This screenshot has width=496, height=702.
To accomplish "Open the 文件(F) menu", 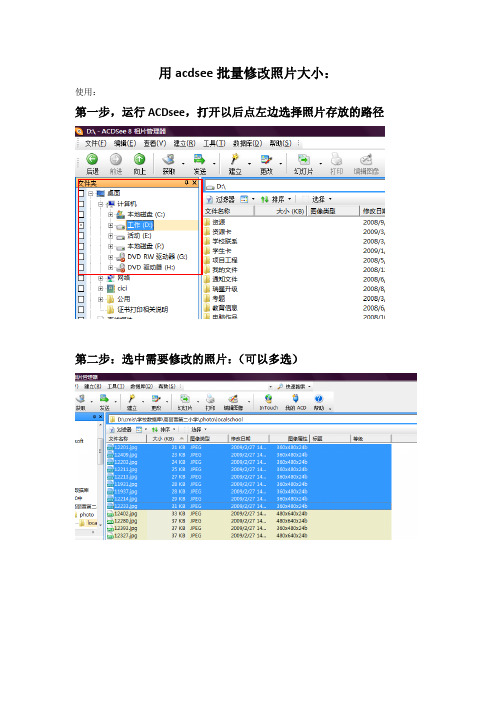I will tap(95, 143).
